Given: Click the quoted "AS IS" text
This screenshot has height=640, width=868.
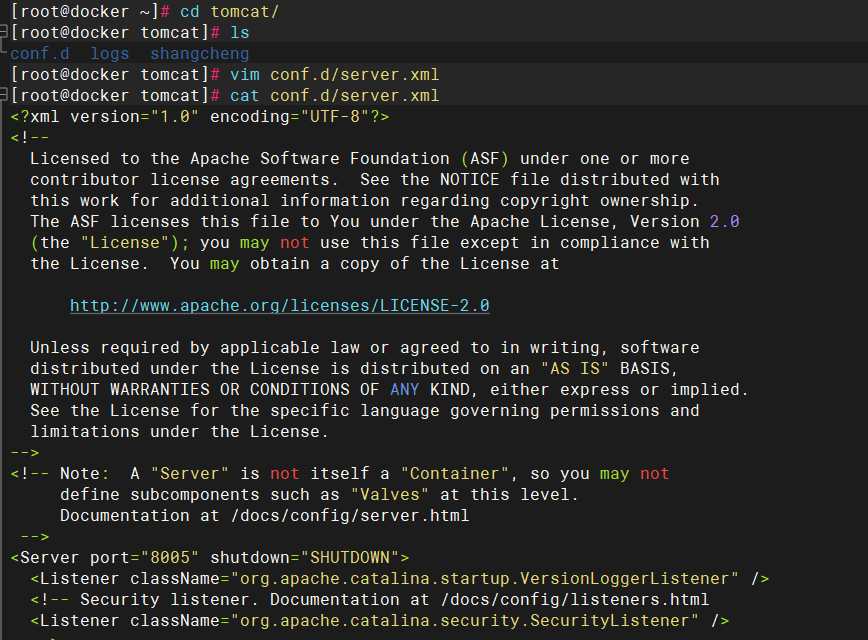Looking at the screenshot, I should point(575,368).
